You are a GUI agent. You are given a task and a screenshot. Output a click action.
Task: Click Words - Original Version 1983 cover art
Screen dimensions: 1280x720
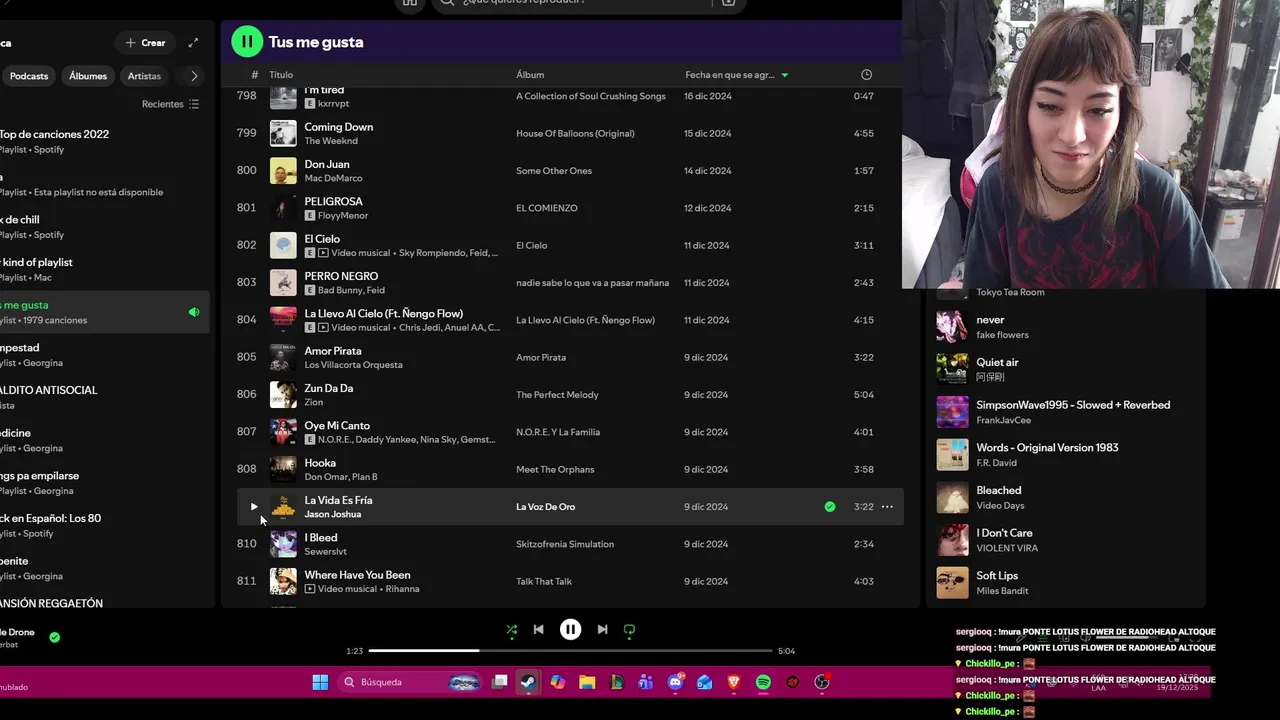tap(952, 455)
